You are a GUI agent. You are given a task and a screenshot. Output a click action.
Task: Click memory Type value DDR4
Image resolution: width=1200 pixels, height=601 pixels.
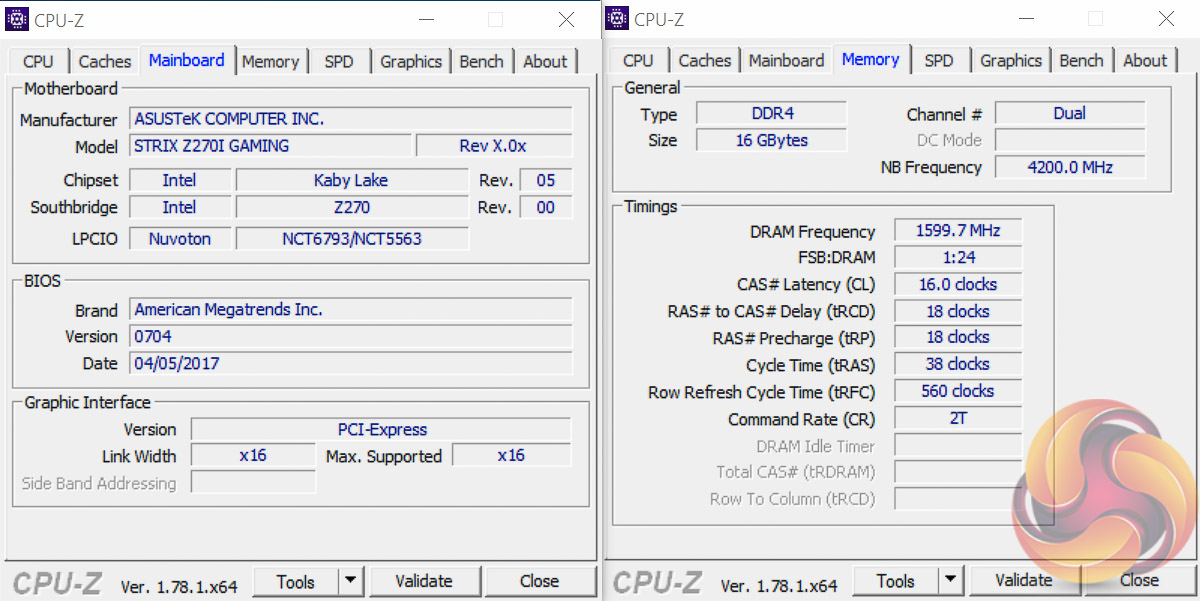click(771, 114)
